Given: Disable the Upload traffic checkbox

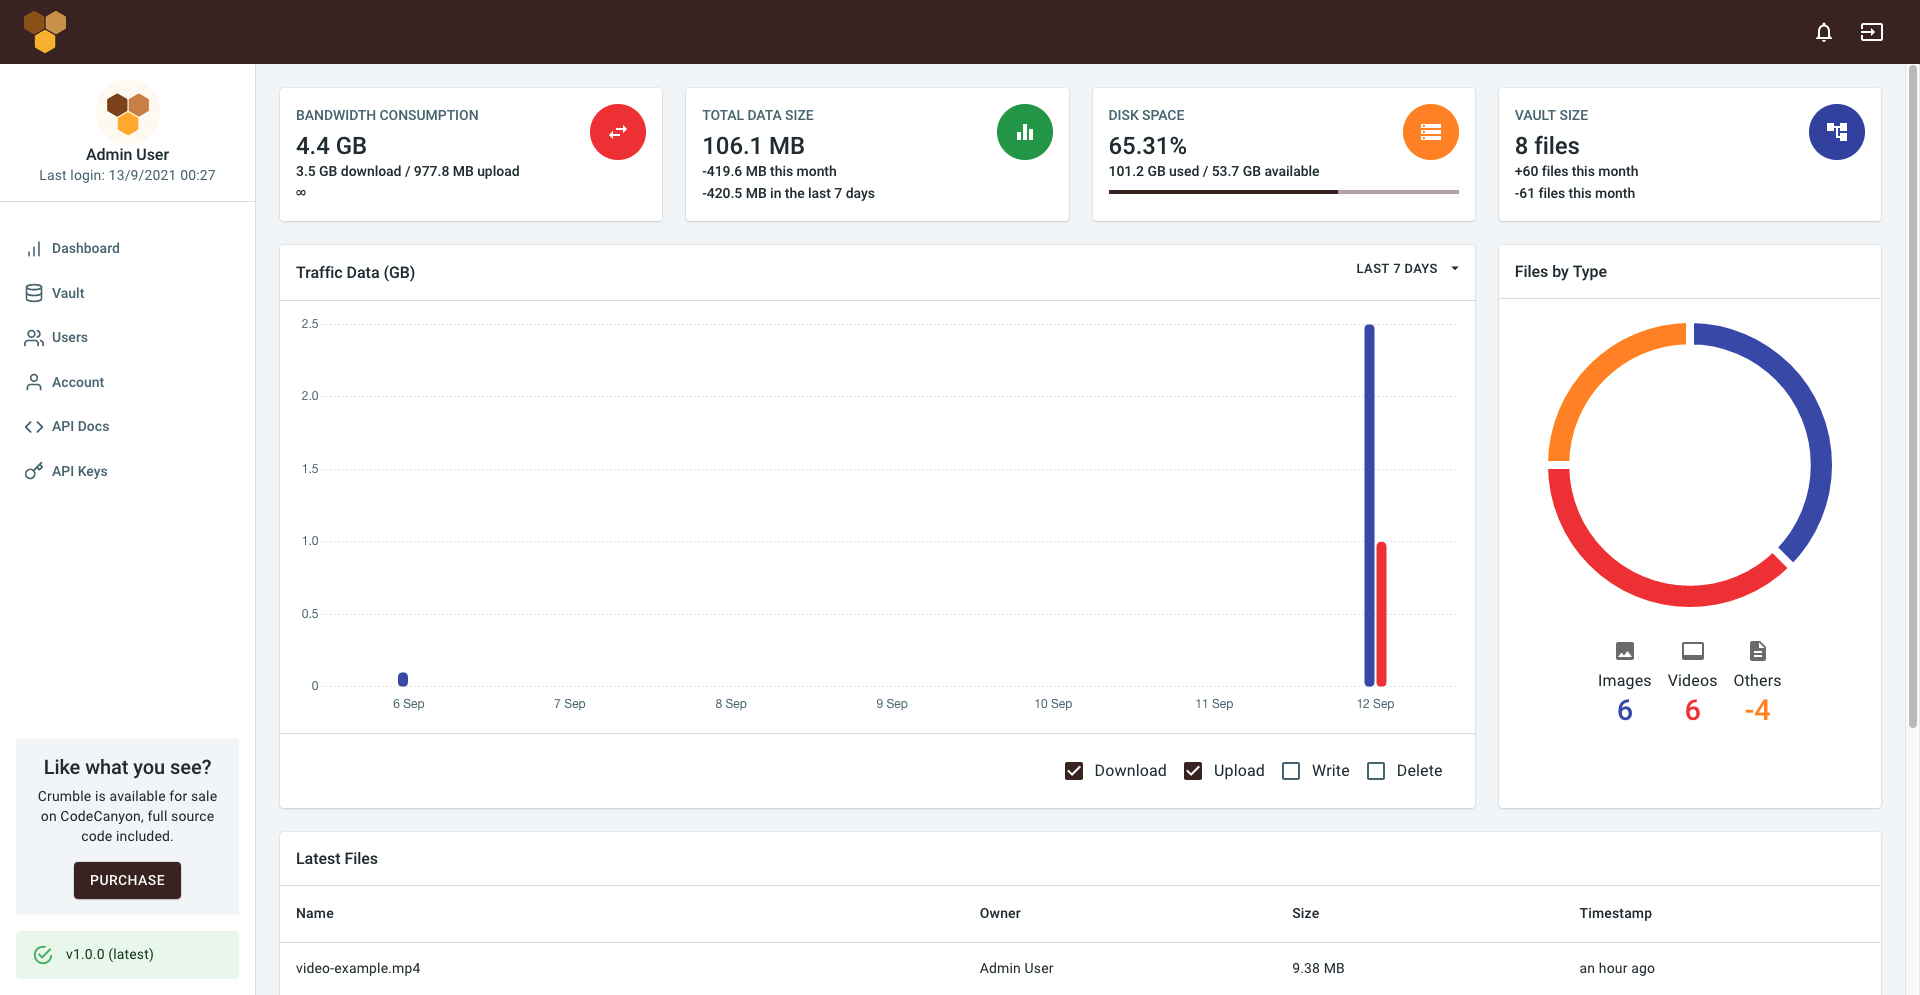Looking at the screenshot, I should [1193, 771].
